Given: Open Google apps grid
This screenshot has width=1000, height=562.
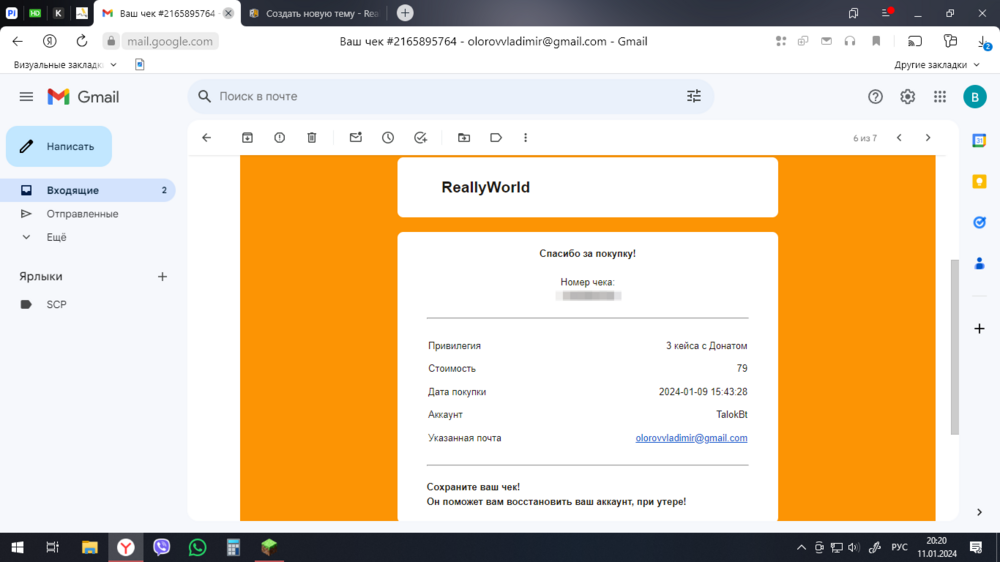Looking at the screenshot, I should pyautogui.click(x=940, y=97).
